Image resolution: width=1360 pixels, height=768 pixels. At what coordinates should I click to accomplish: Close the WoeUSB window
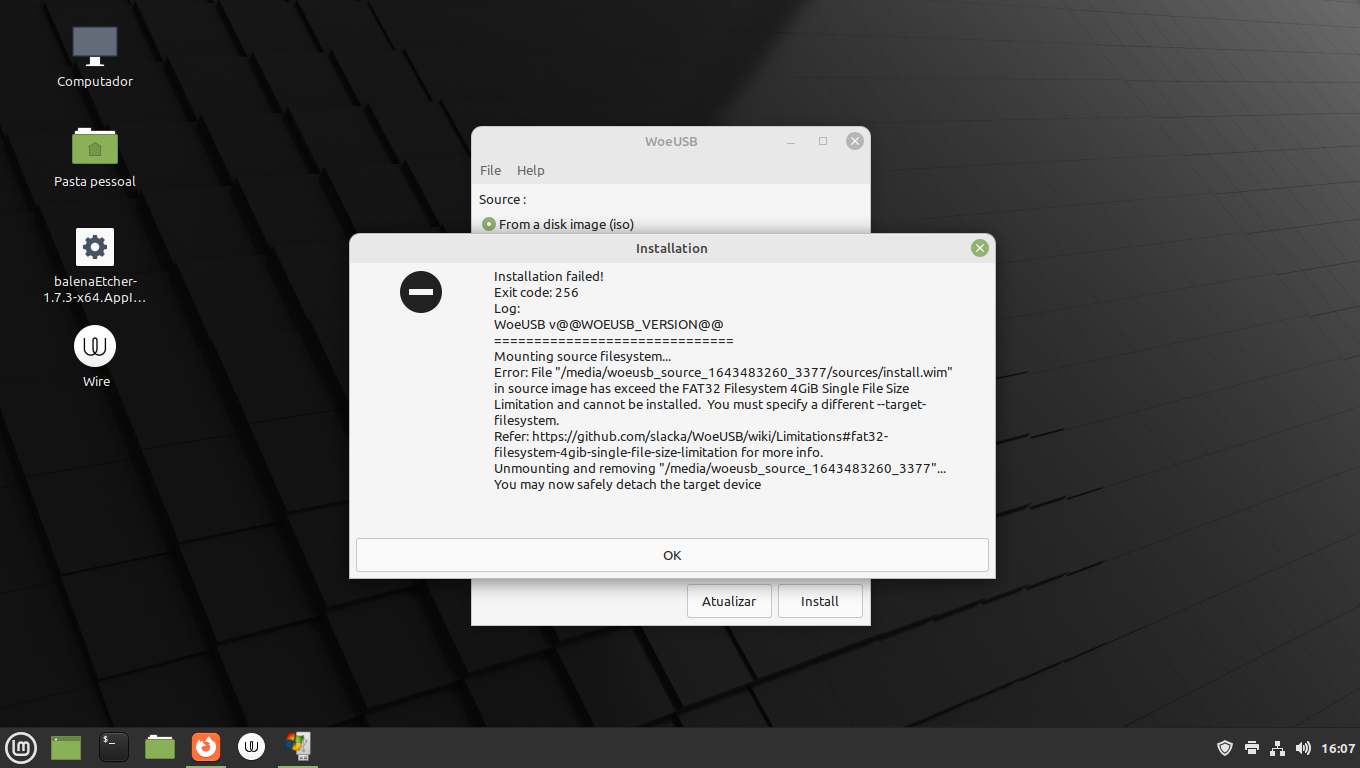point(855,141)
